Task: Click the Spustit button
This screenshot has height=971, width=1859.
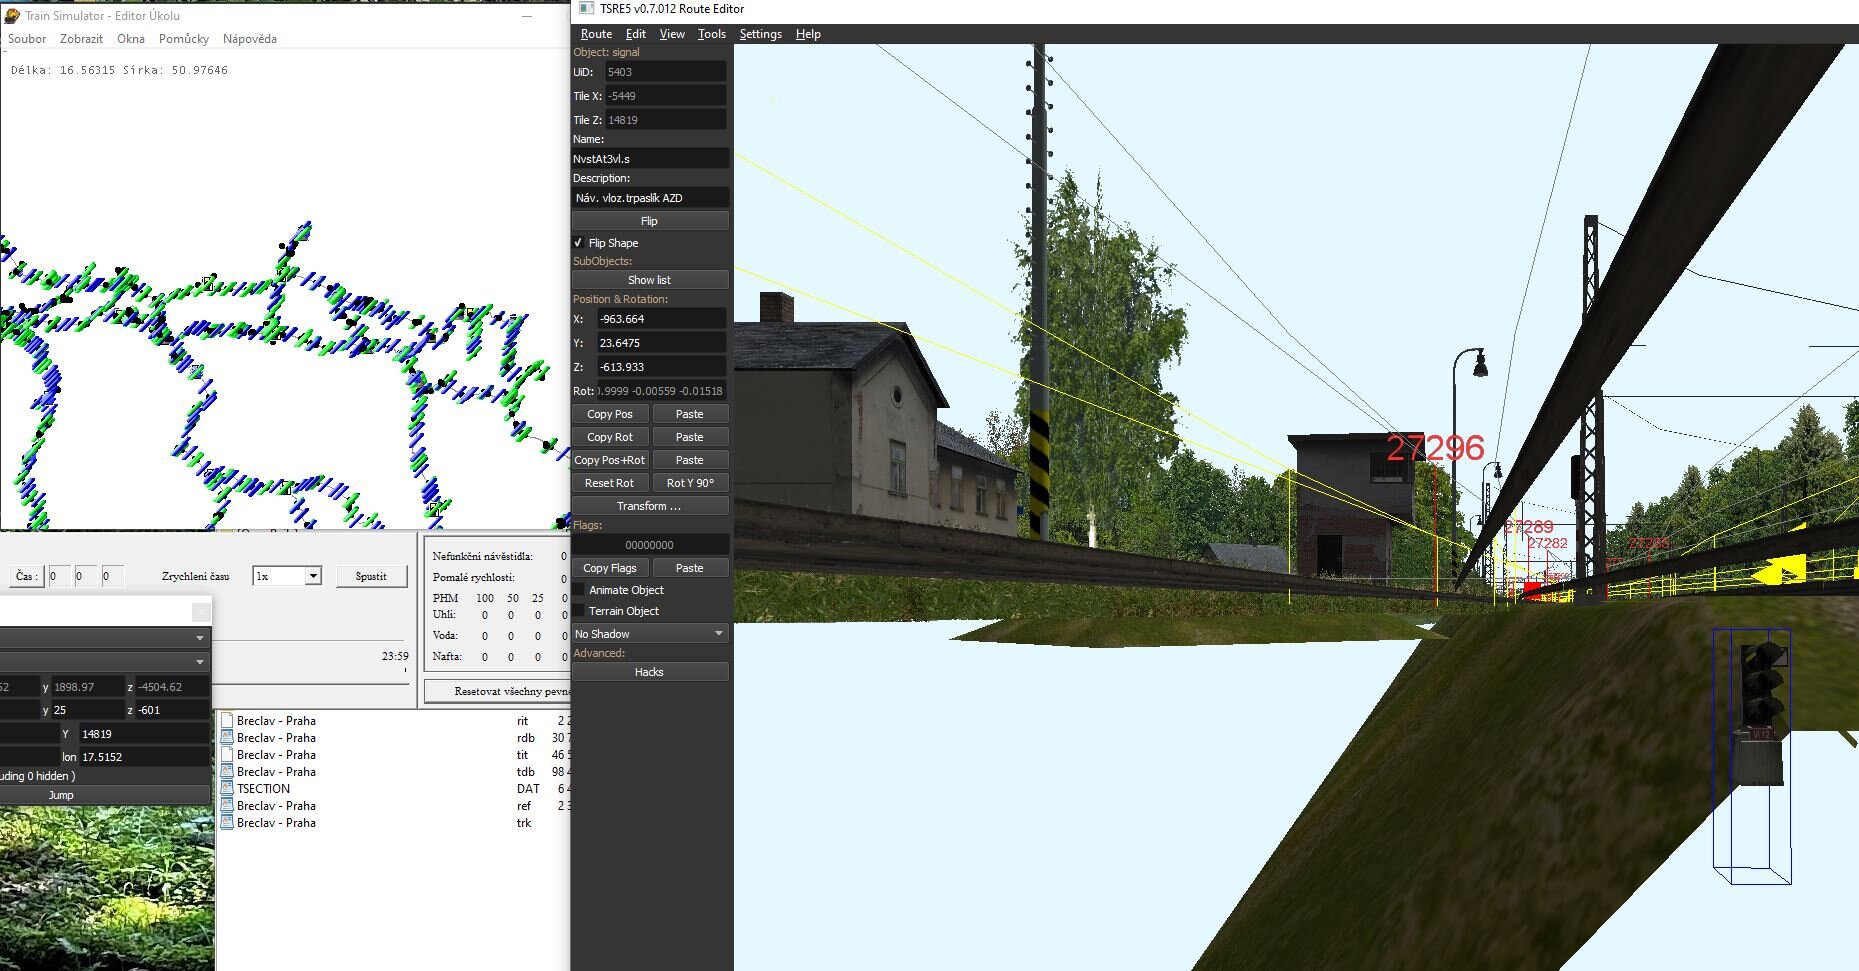Action: tap(370, 576)
